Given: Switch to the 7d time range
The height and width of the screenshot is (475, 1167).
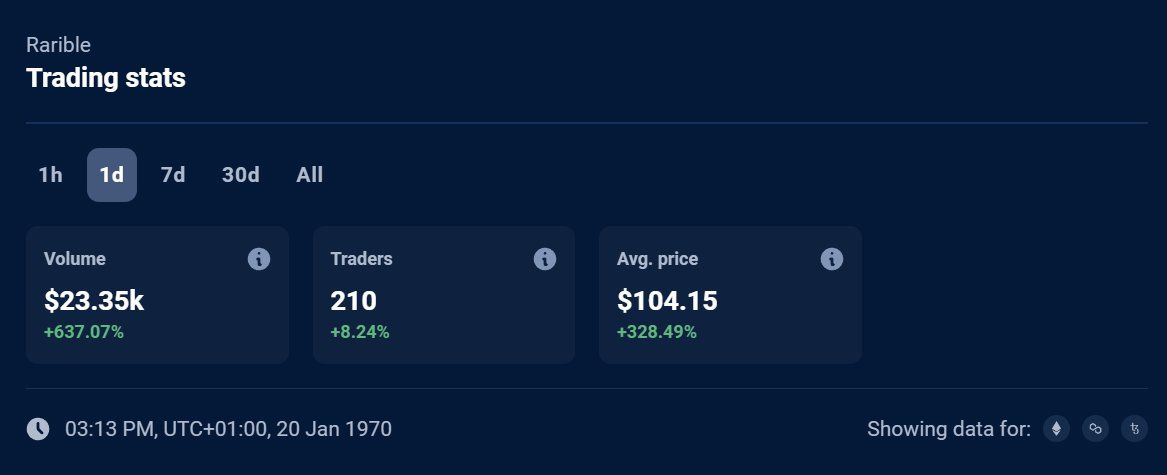Looking at the screenshot, I should click(x=173, y=175).
